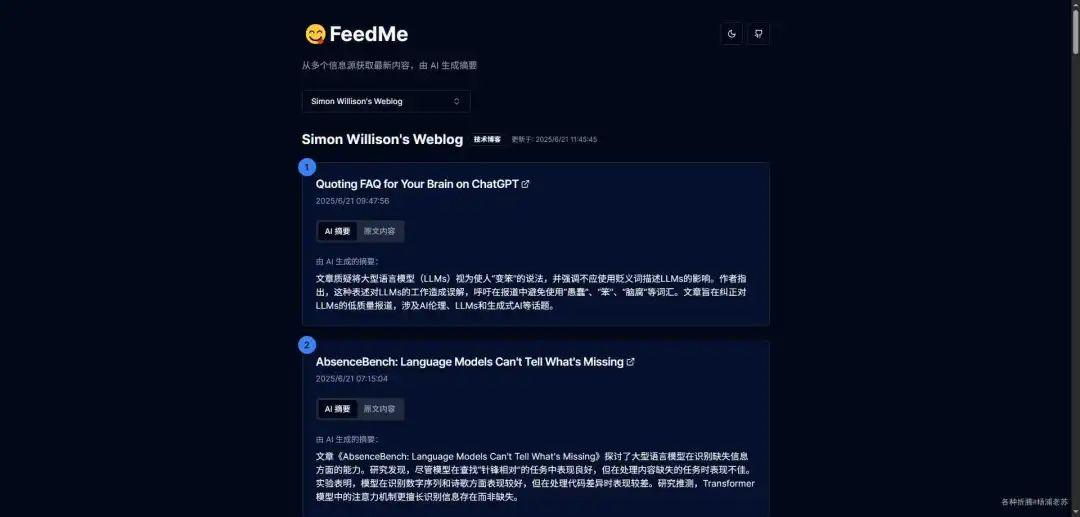Click the FeedMe emoji logo
1080x517 pixels.
315,34
